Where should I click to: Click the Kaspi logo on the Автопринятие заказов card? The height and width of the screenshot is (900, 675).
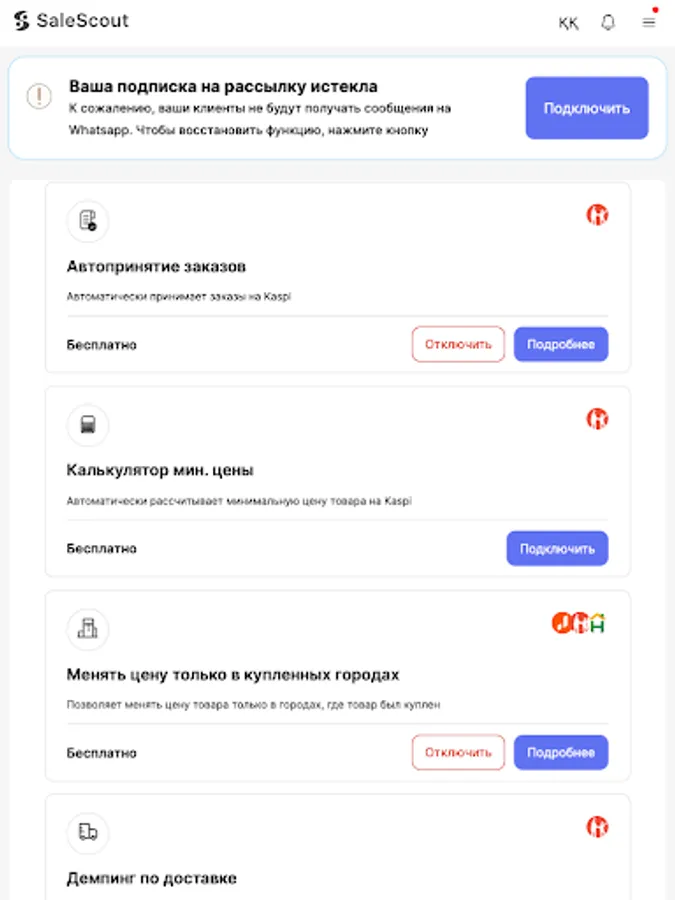(597, 214)
